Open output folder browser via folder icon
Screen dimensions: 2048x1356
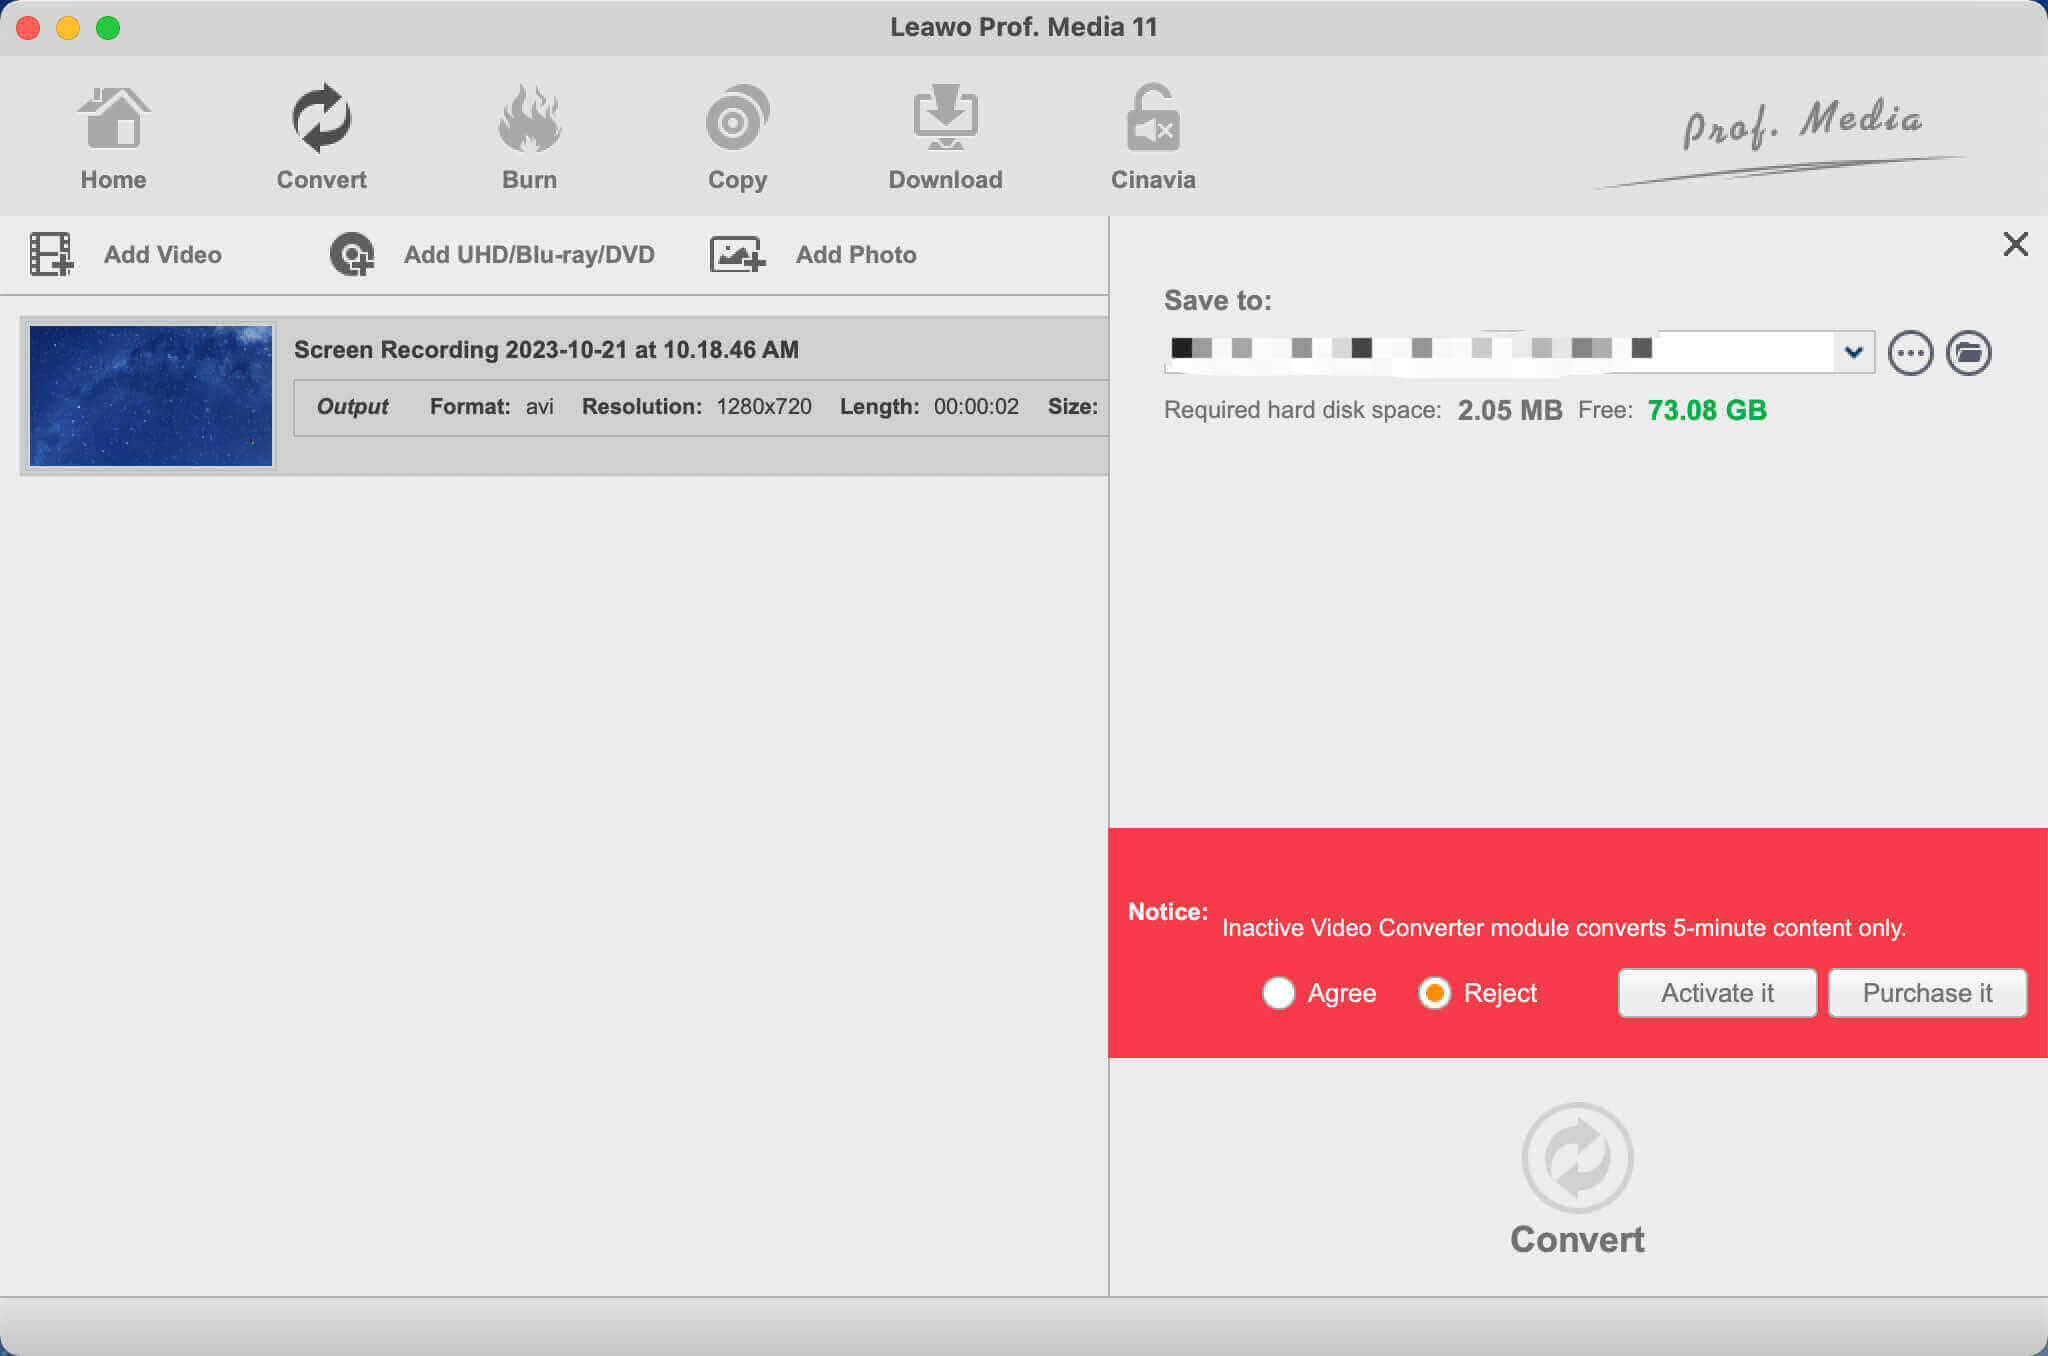click(x=1970, y=352)
